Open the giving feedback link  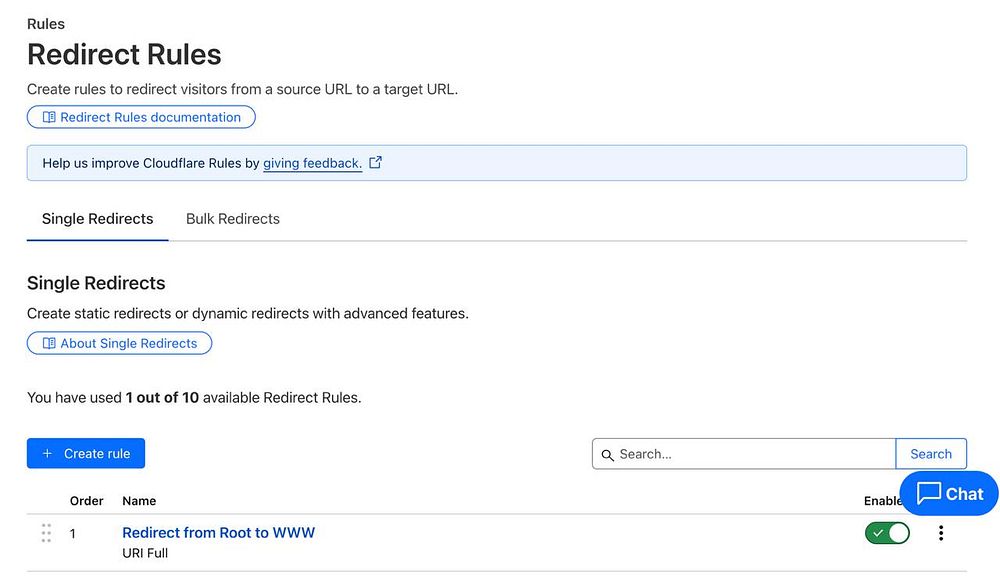[x=312, y=163]
